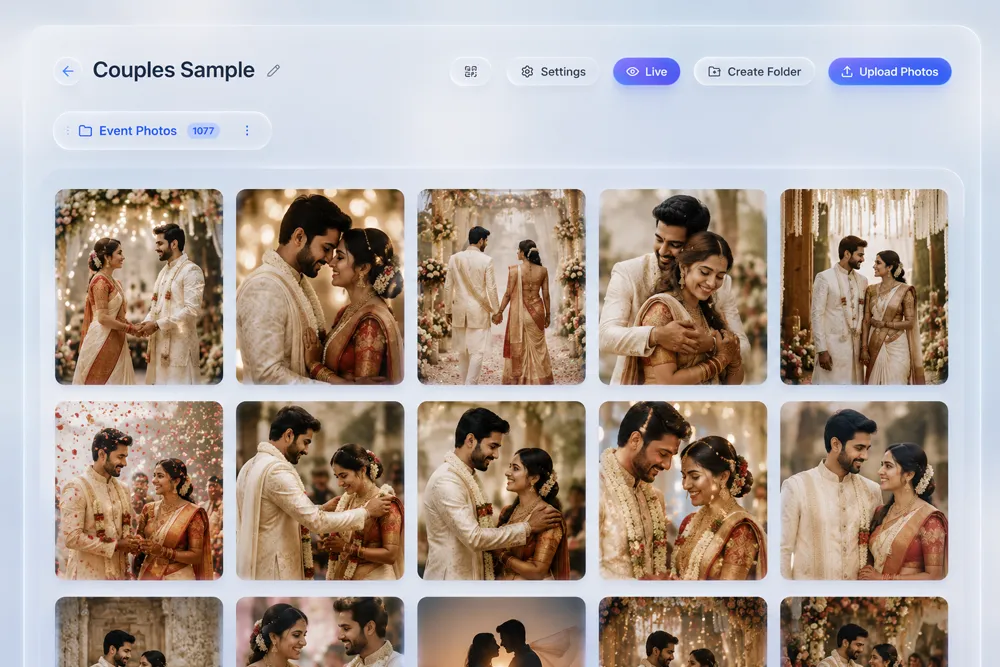The height and width of the screenshot is (667, 1000).
Task: Open Couples Sample title text
Action: click(x=173, y=70)
